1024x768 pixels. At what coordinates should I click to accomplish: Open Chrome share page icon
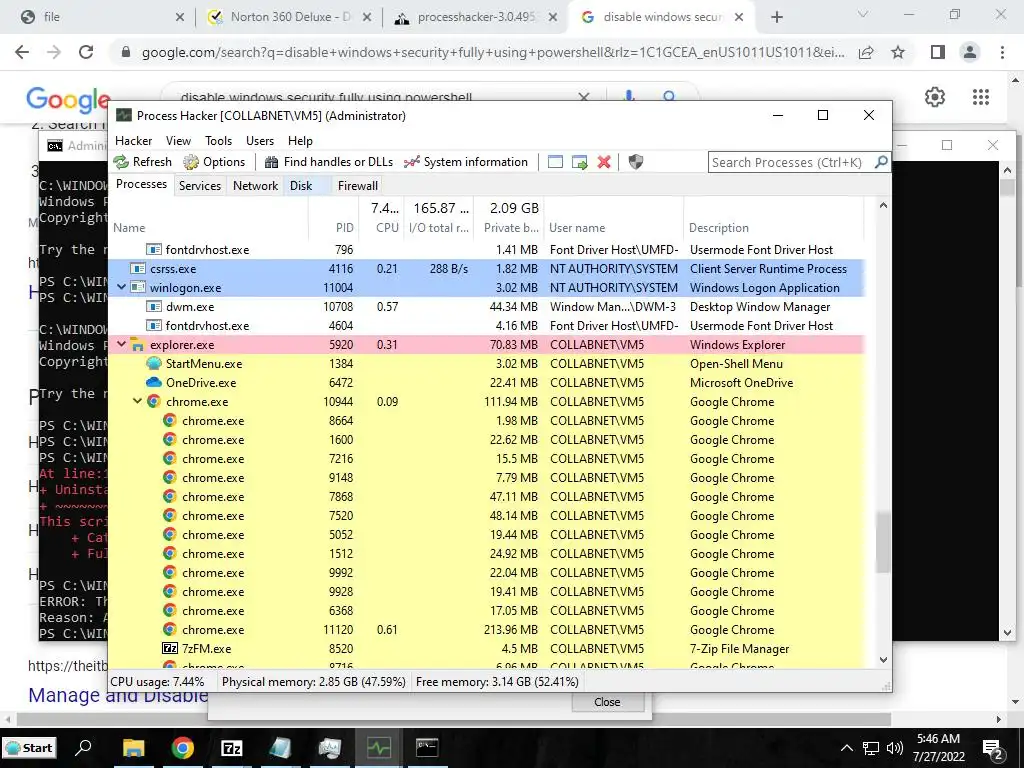(866, 52)
